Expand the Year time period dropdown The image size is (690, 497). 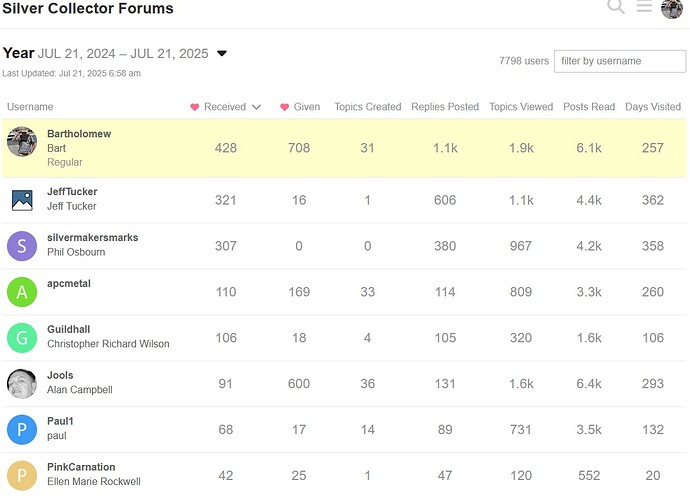222,54
